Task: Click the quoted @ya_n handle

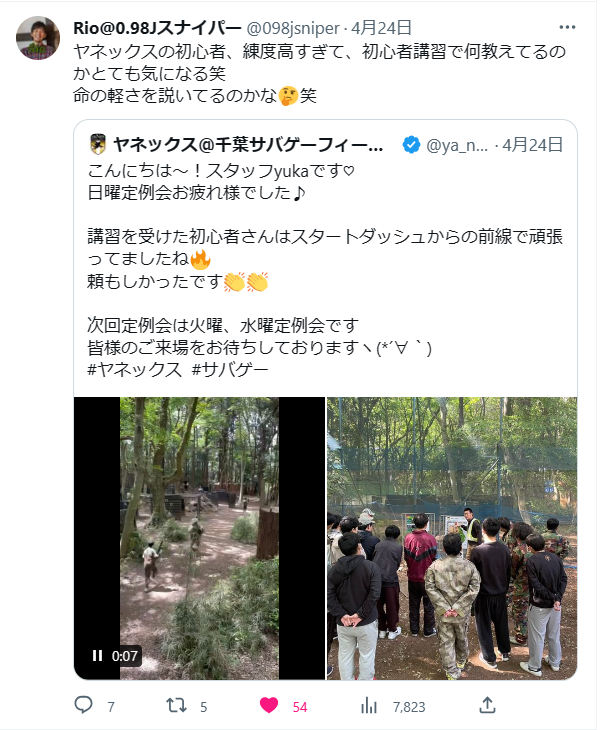Action: click(x=458, y=146)
